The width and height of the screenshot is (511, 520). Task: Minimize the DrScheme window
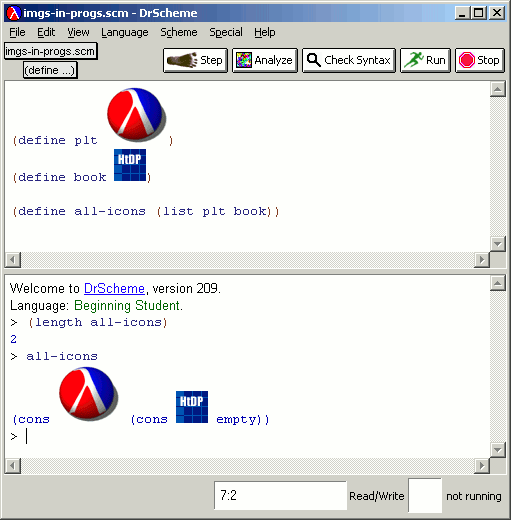[x=462, y=13]
